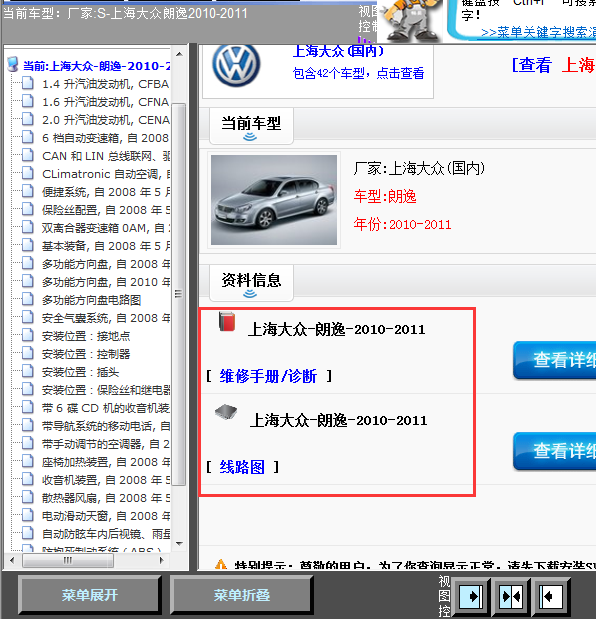The image size is (596, 619).
Task: Click the mechanic mascot image
Action: coord(410,20)
